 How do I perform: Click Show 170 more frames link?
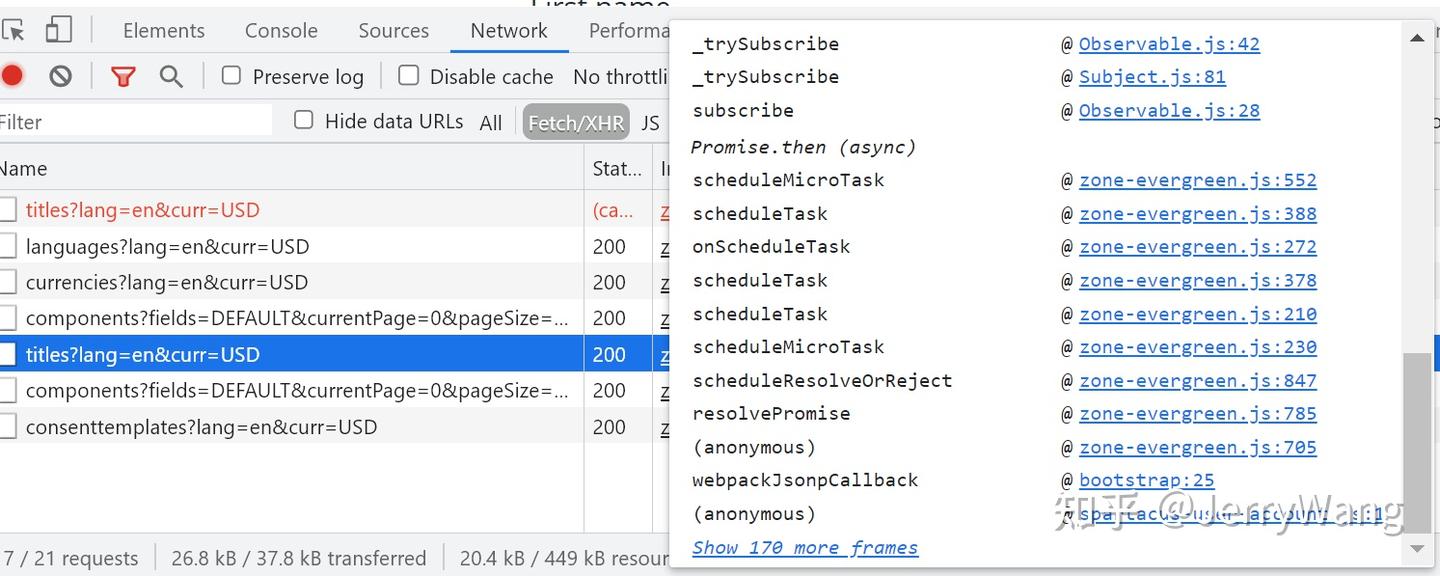[x=805, y=548]
